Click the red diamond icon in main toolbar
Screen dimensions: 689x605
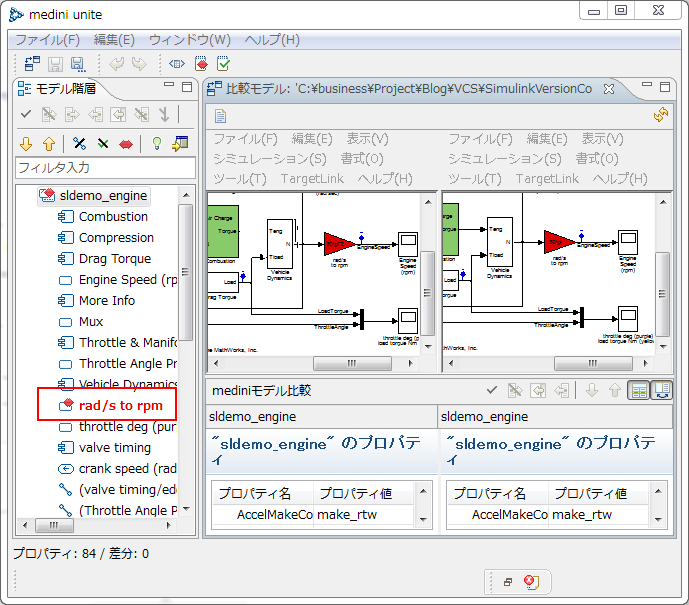pos(201,64)
